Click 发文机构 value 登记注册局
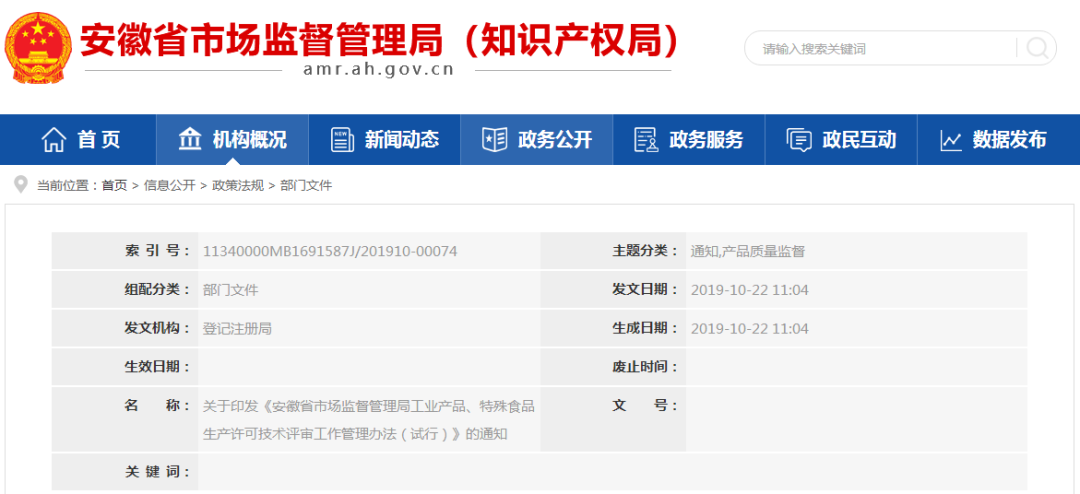The image size is (1080, 494). pyautogui.click(x=238, y=329)
